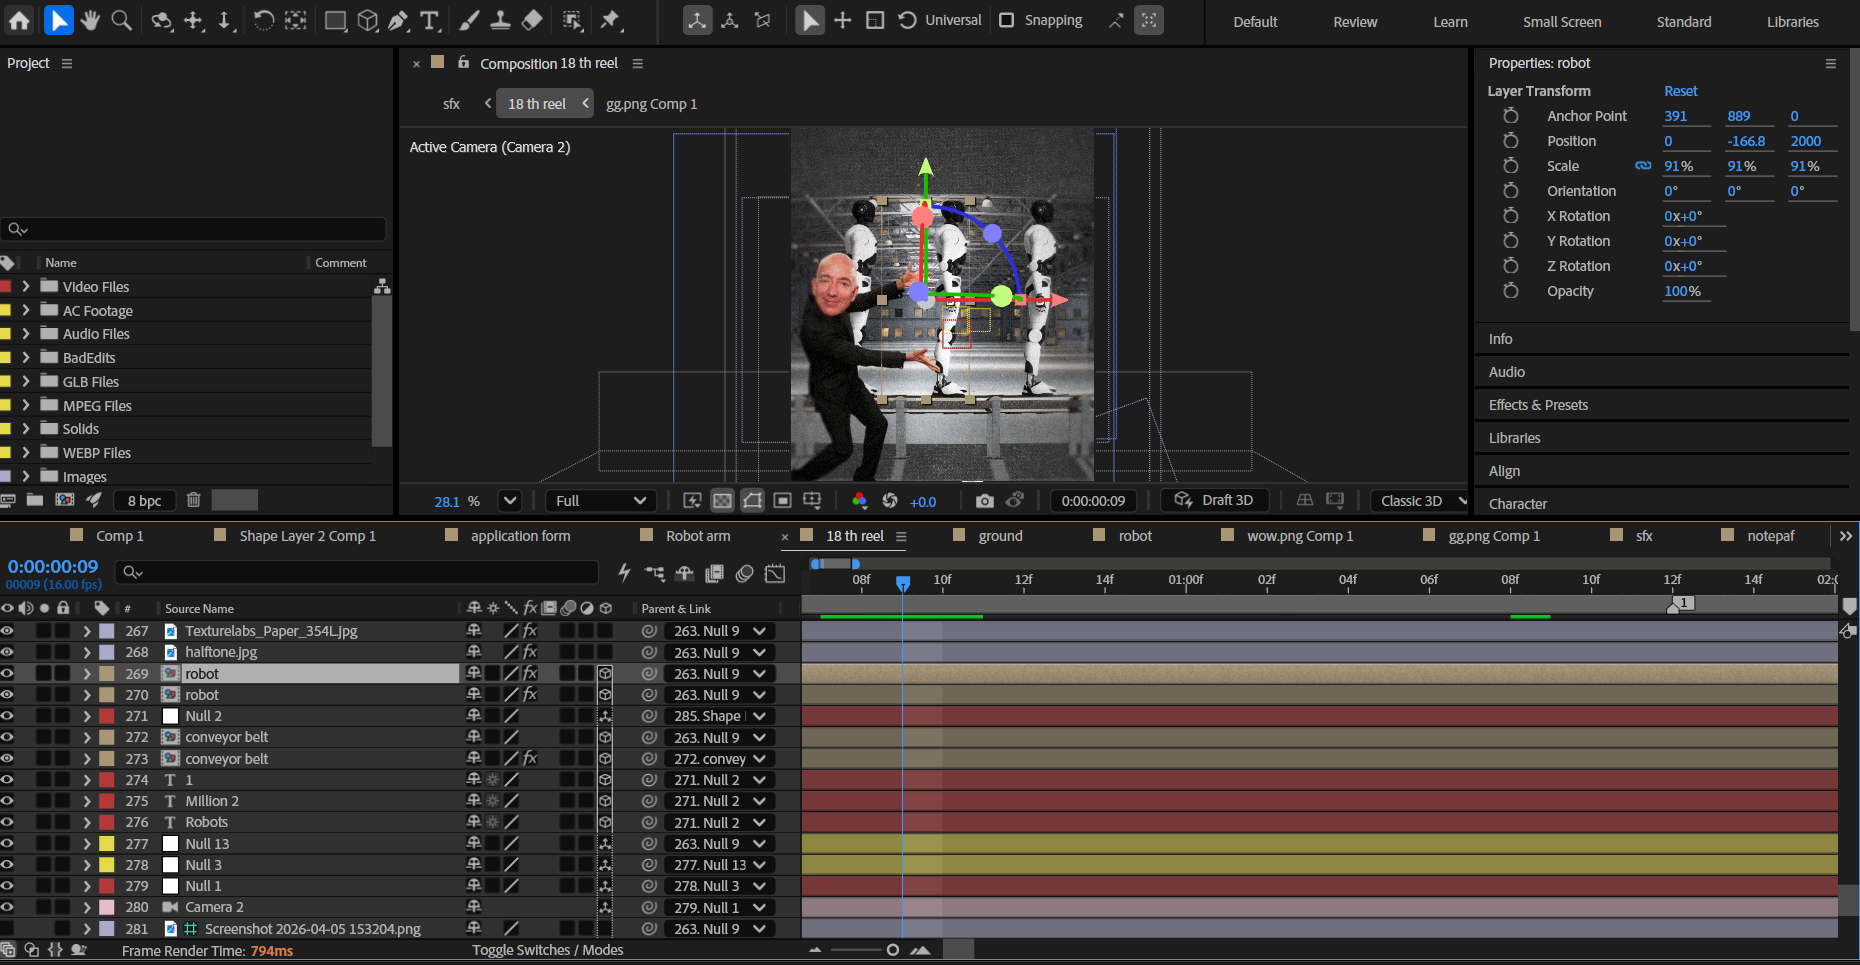This screenshot has height=965, width=1860.
Task: Select the Puppet Pin tool
Action: 610,20
